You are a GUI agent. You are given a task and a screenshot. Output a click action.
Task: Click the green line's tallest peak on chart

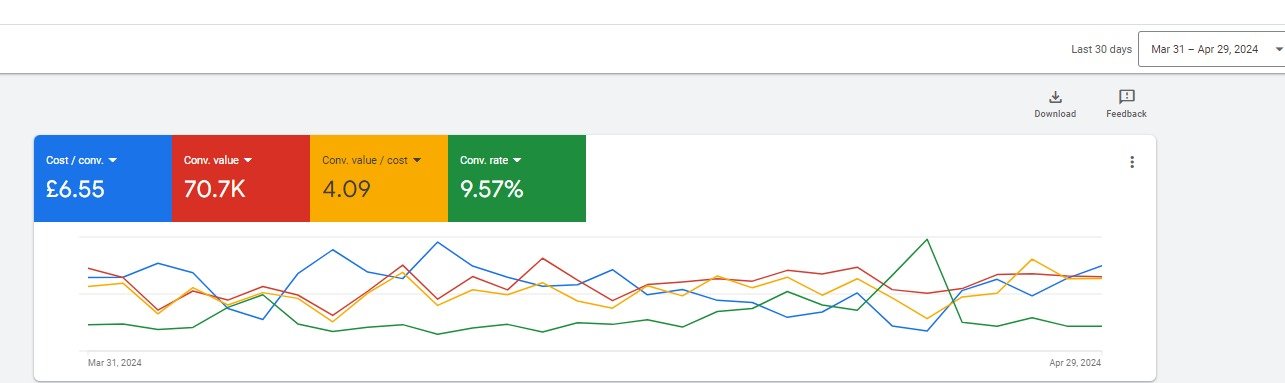(928, 239)
